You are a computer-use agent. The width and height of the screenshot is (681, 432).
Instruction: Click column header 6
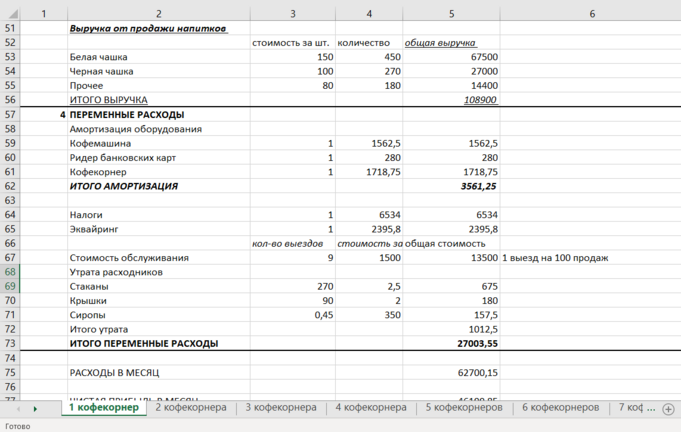592,14
